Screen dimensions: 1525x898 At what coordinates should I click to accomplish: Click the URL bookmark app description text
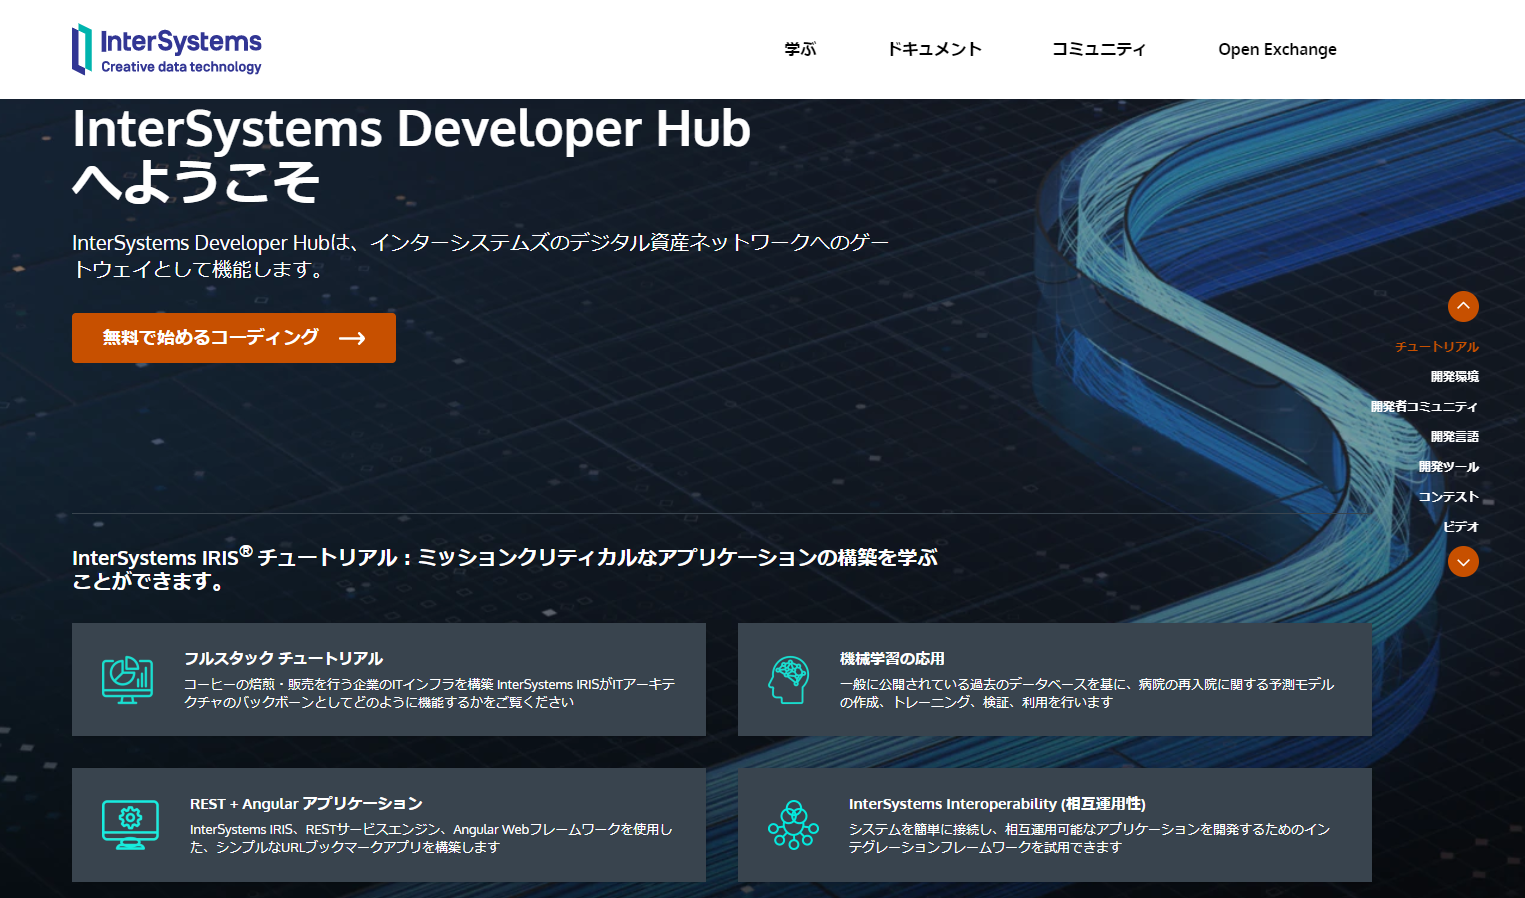pyautogui.click(x=431, y=838)
